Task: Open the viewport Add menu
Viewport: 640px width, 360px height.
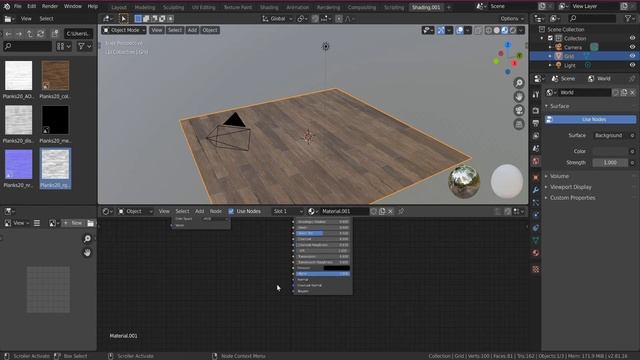Action: click(192, 30)
